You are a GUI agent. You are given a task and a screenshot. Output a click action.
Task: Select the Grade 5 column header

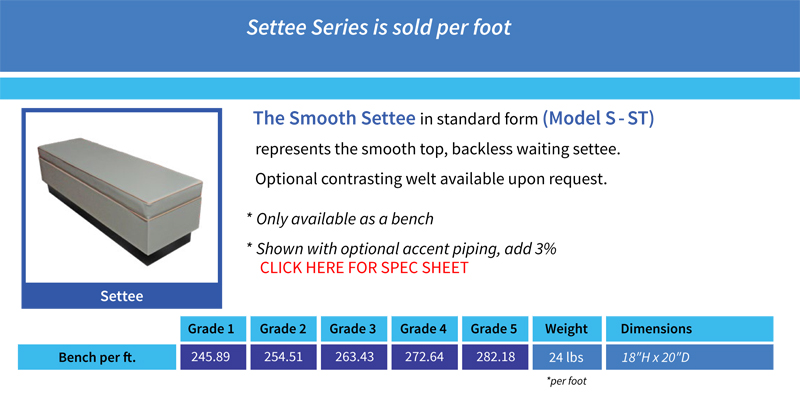tap(495, 329)
